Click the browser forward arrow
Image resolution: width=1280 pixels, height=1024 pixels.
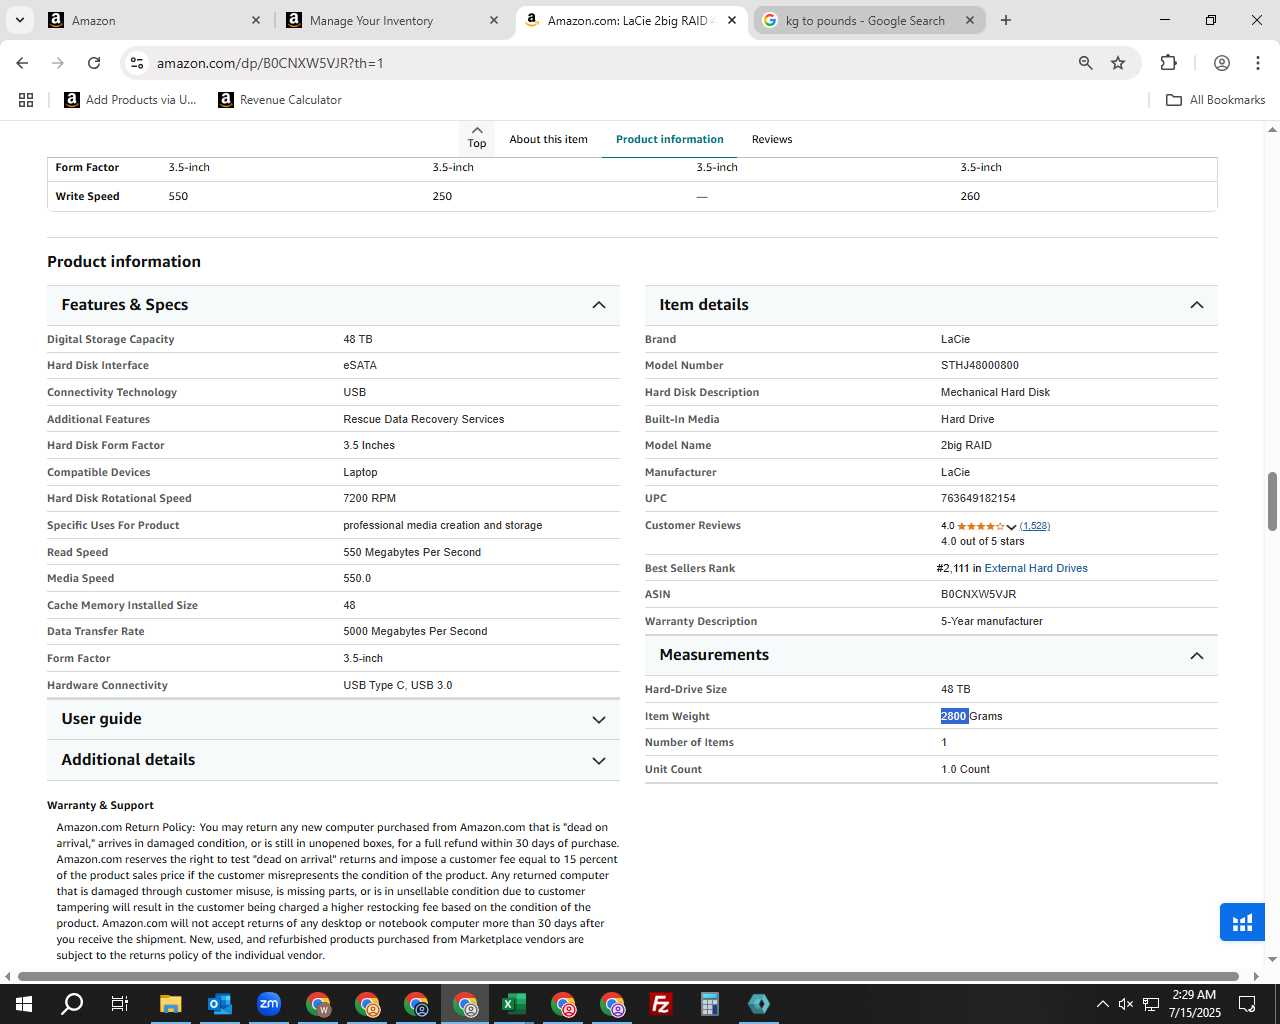pyautogui.click(x=58, y=63)
